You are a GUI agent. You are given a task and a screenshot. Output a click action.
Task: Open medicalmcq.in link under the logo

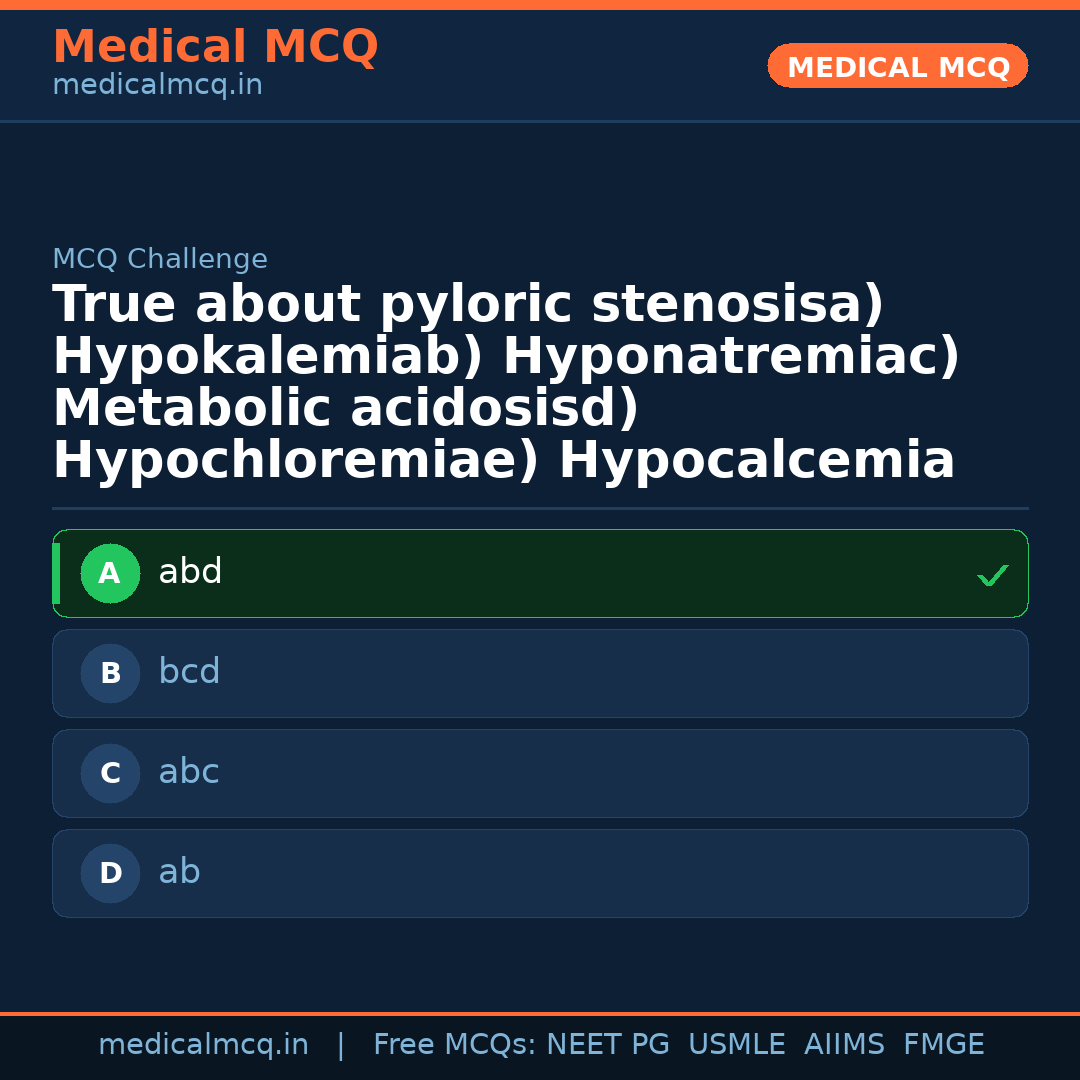(157, 84)
